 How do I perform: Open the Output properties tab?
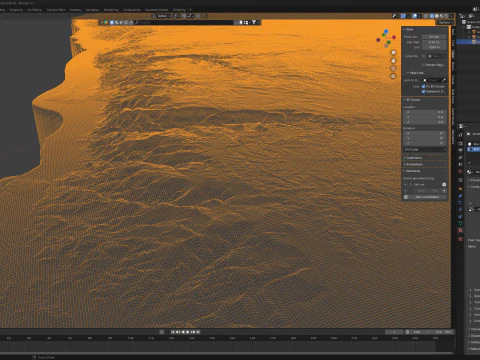pyautogui.click(x=460, y=150)
